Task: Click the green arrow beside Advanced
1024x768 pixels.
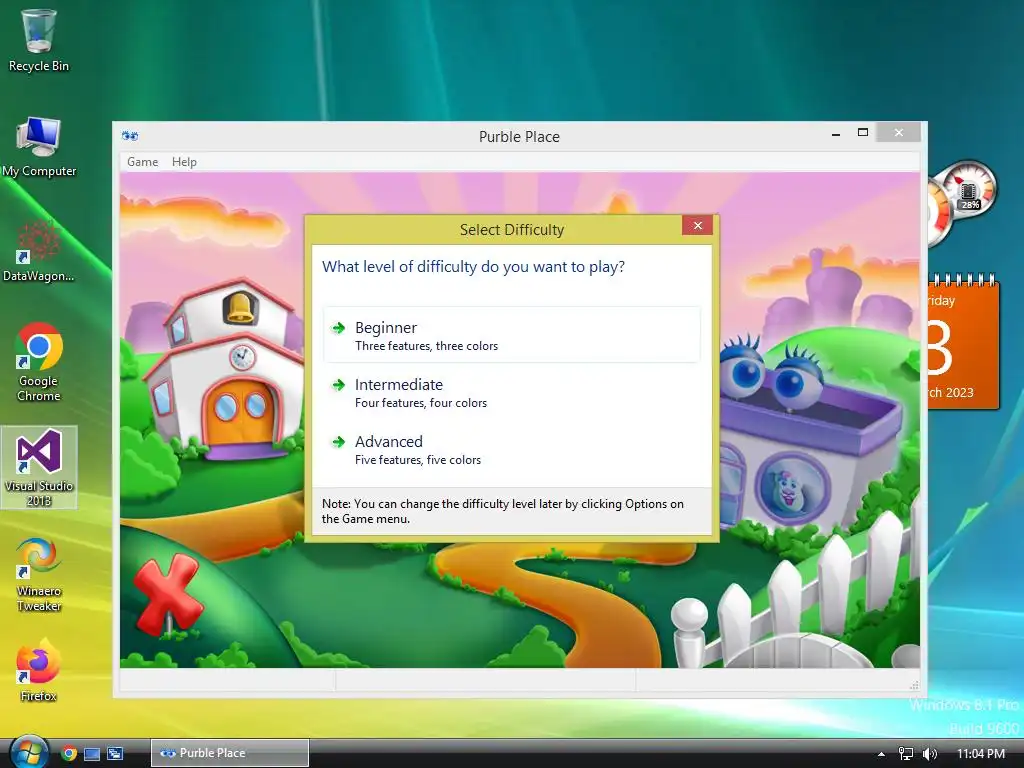Action: point(338,442)
